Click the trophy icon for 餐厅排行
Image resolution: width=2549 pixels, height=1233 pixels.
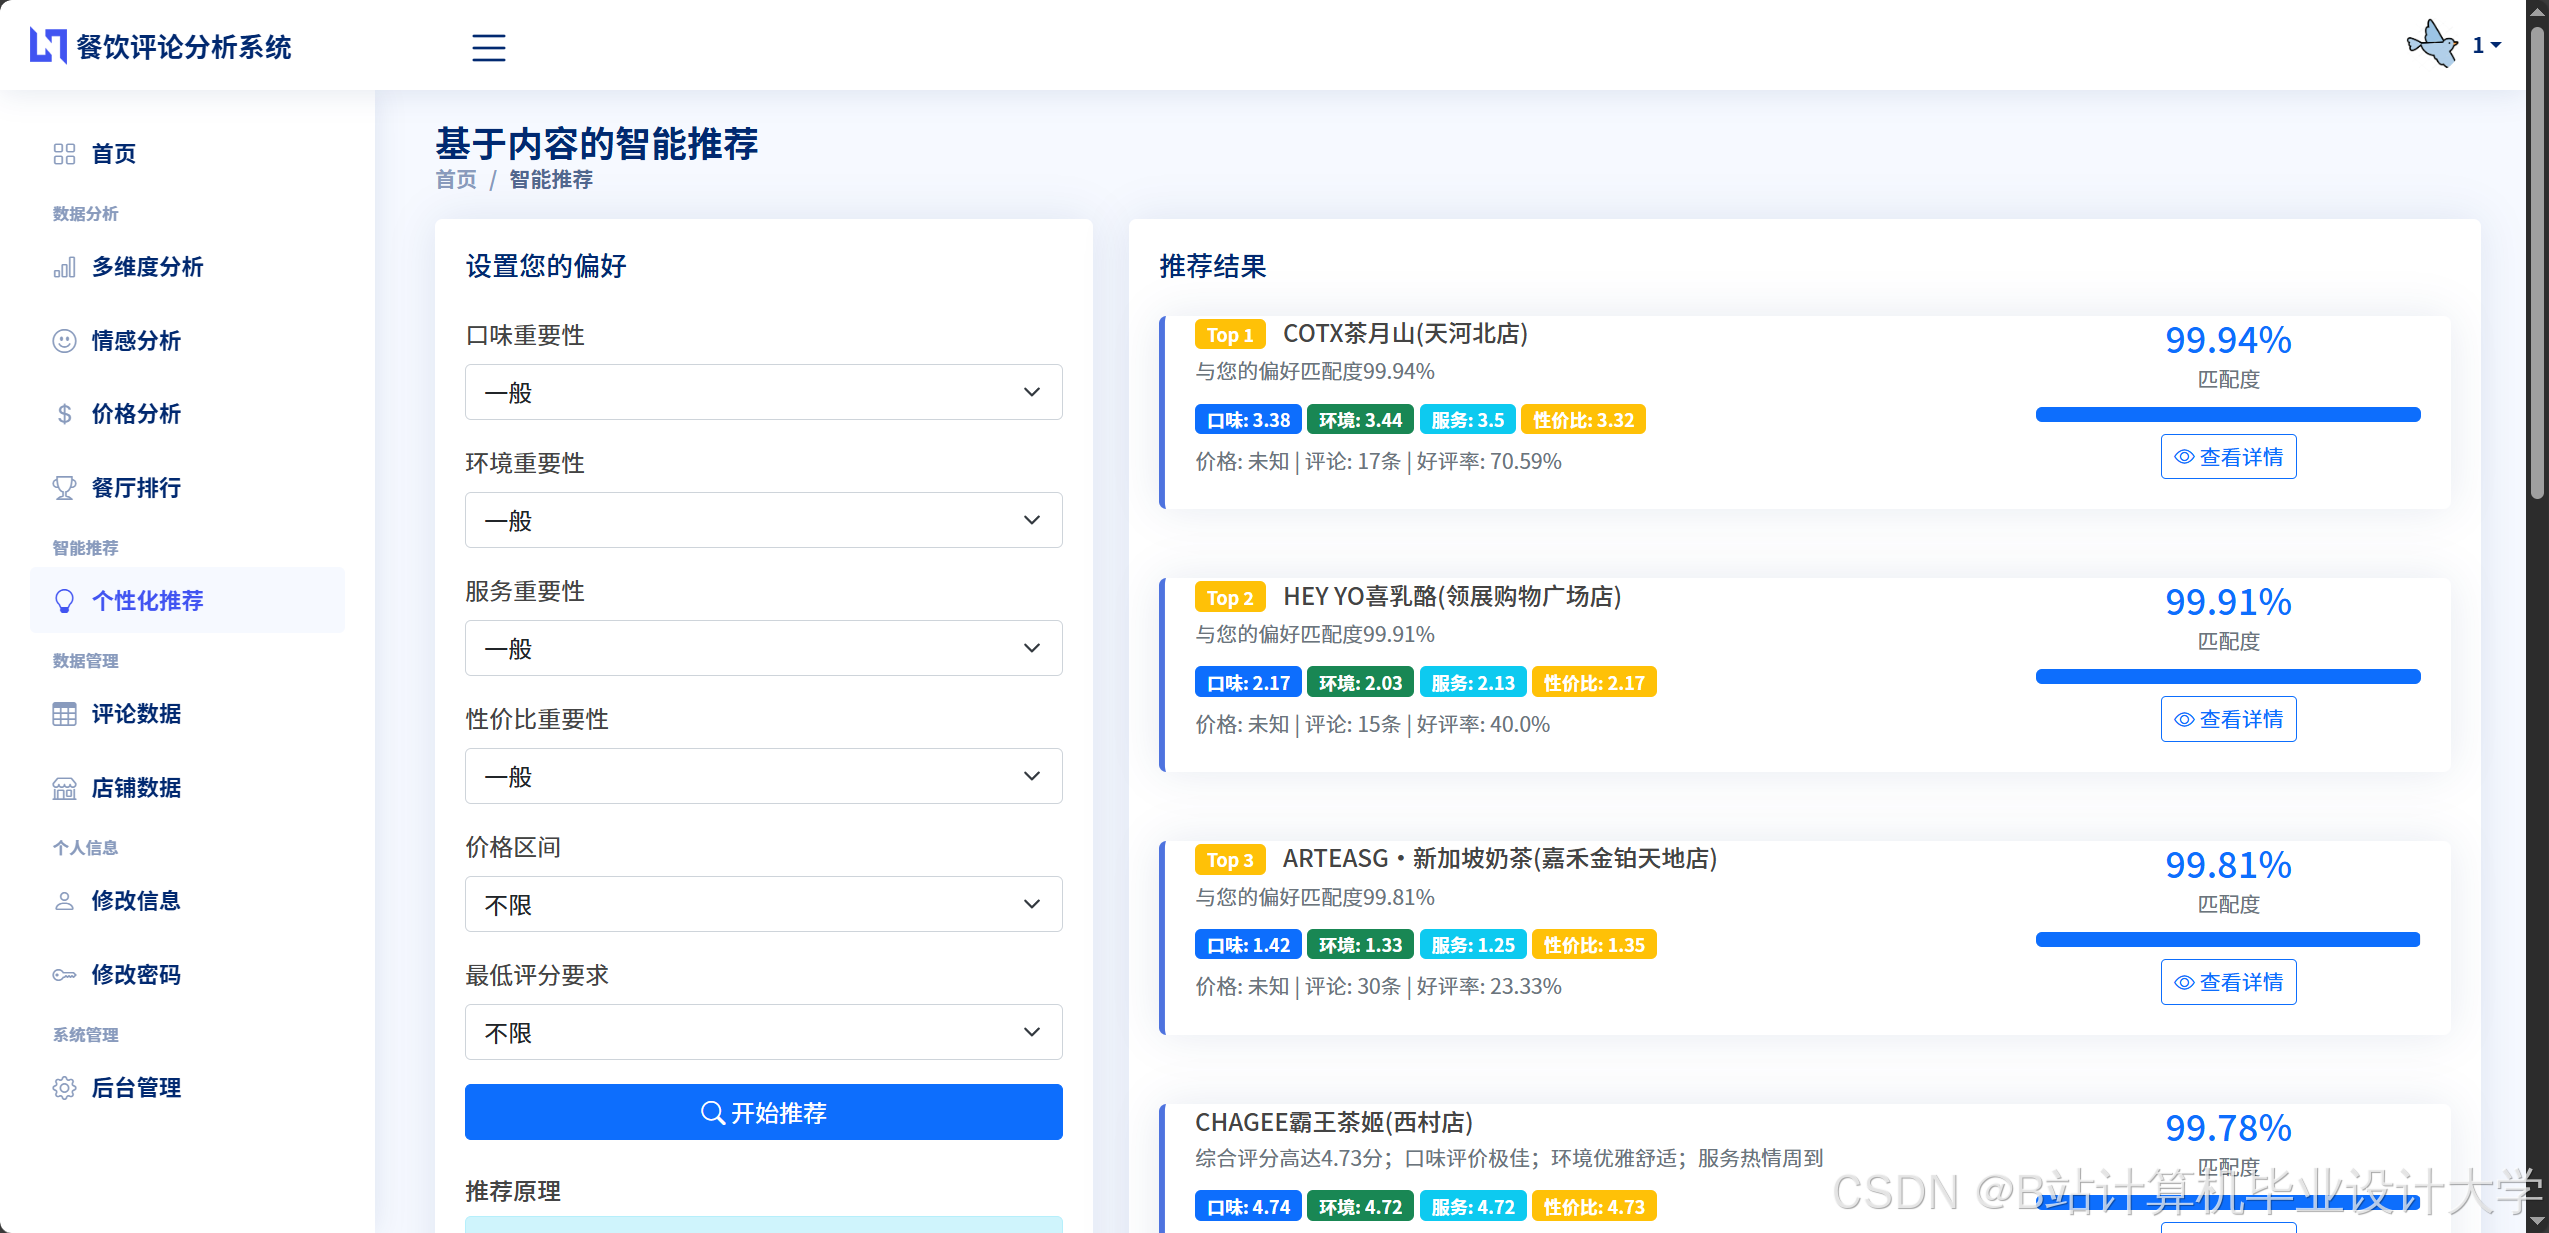[x=64, y=488]
